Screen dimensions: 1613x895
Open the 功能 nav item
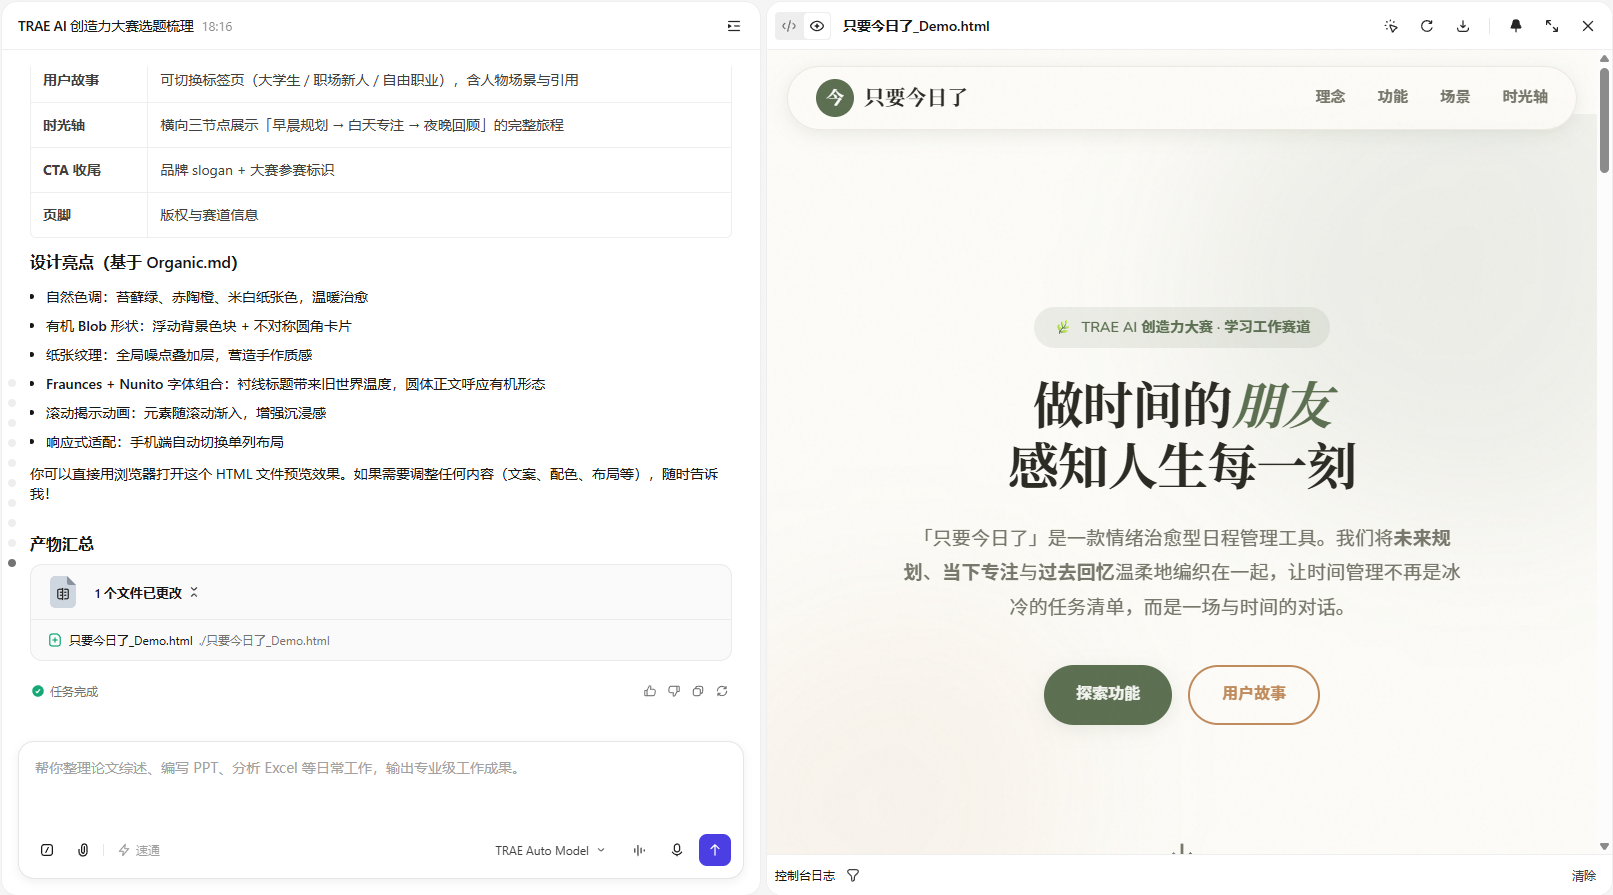tap(1392, 97)
